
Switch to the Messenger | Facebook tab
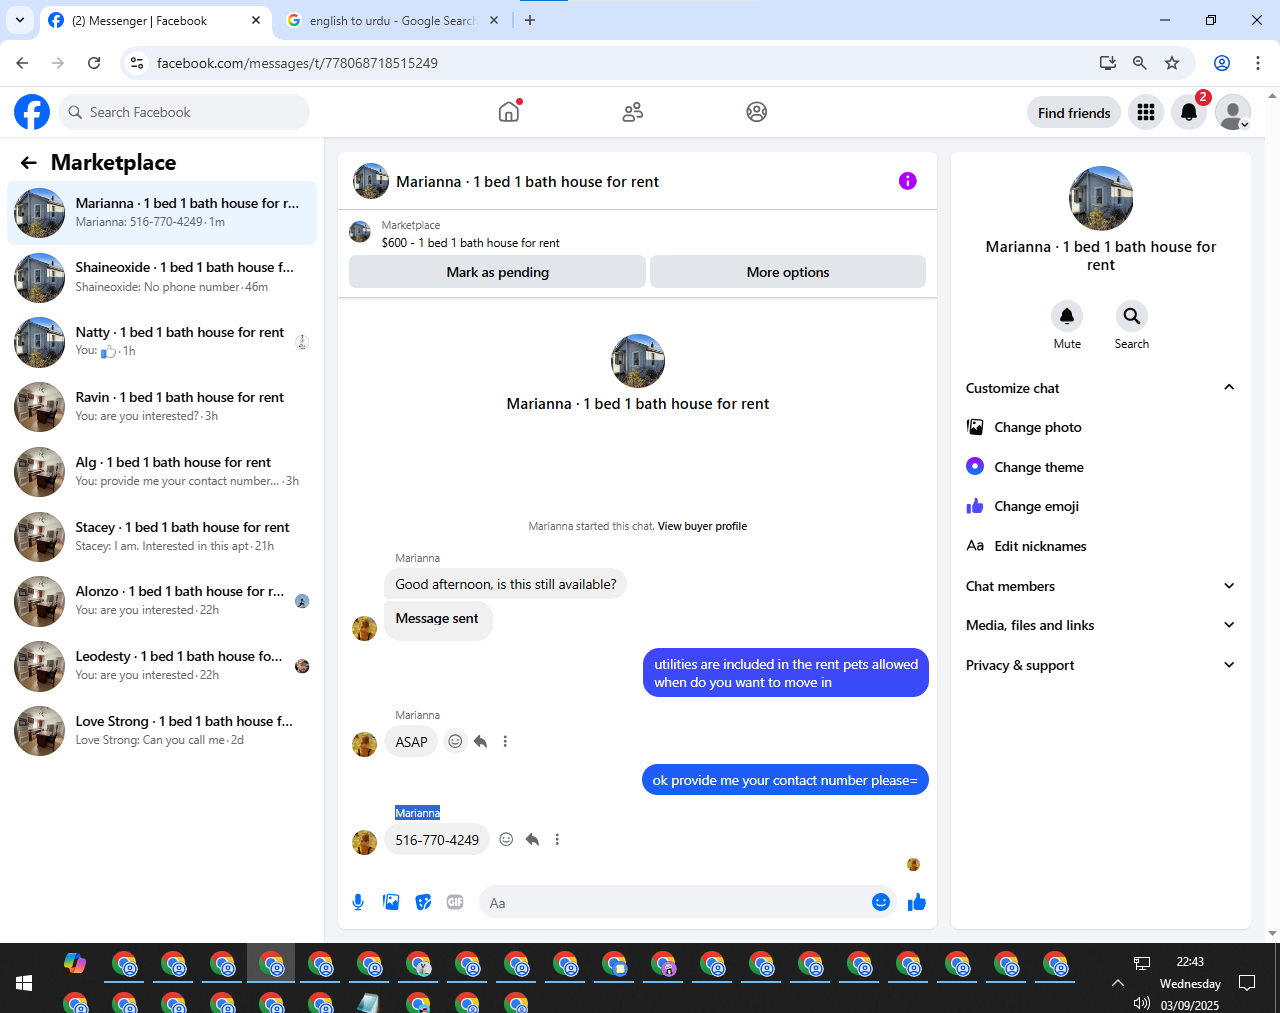click(x=155, y=20)
